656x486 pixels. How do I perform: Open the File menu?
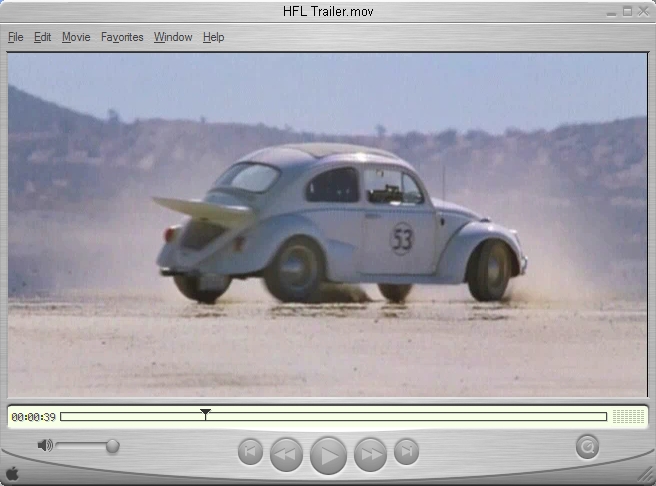coord(15,37)
